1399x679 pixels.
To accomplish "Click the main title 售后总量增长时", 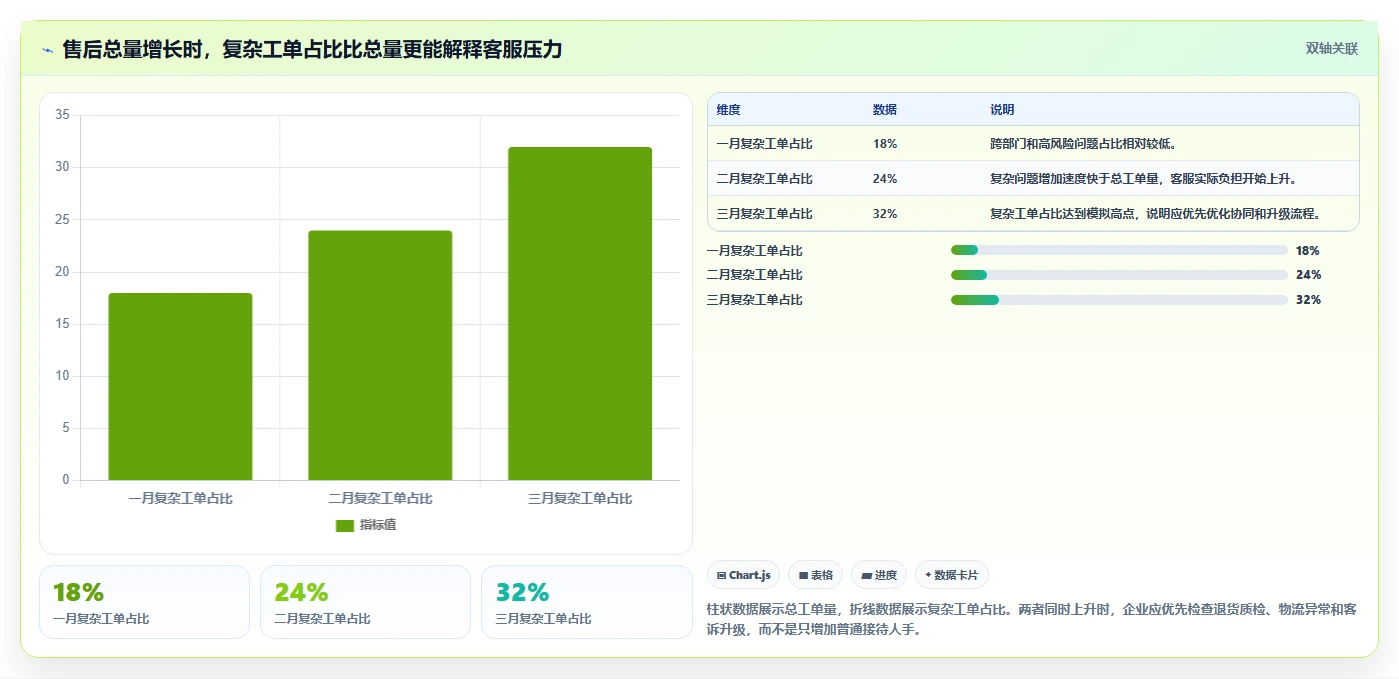I will click(312, 49).
